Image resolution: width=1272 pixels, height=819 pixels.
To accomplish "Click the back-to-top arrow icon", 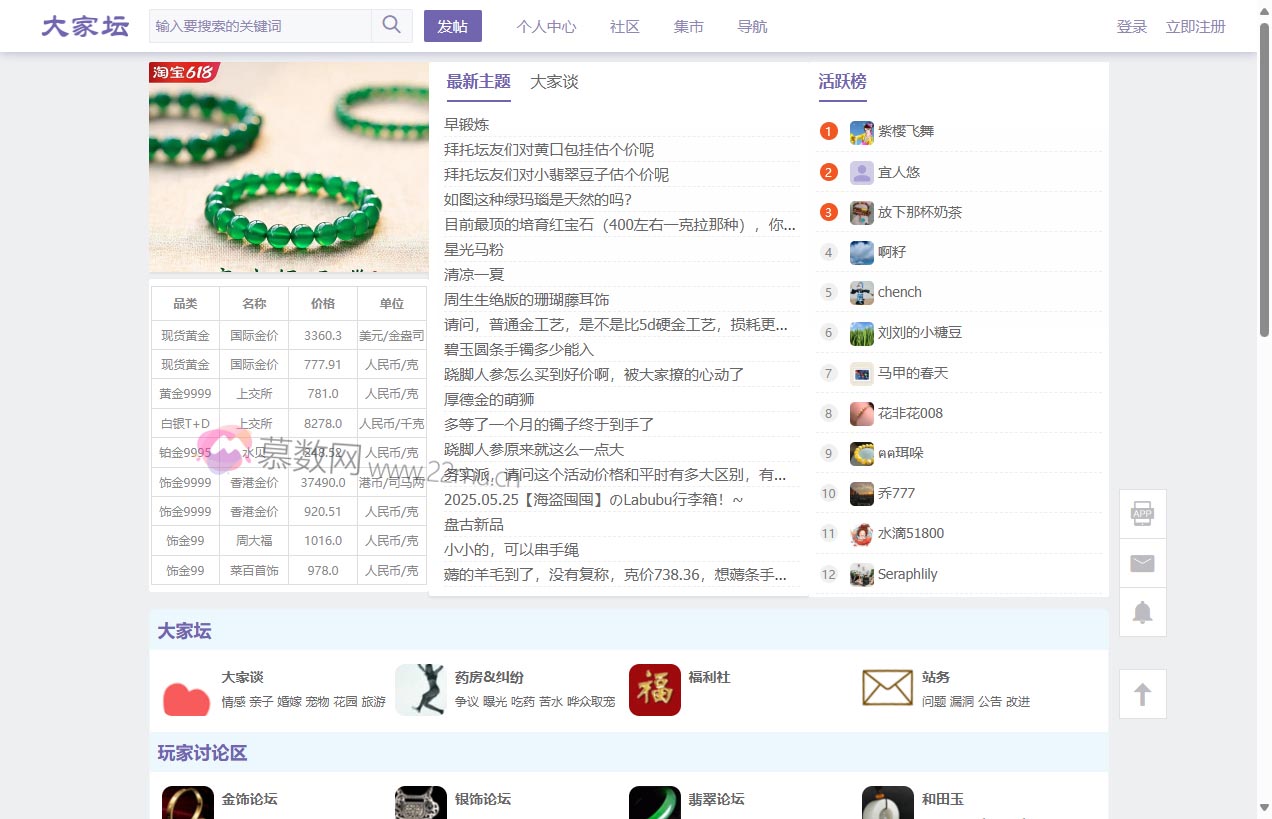I will (1142, 694).
